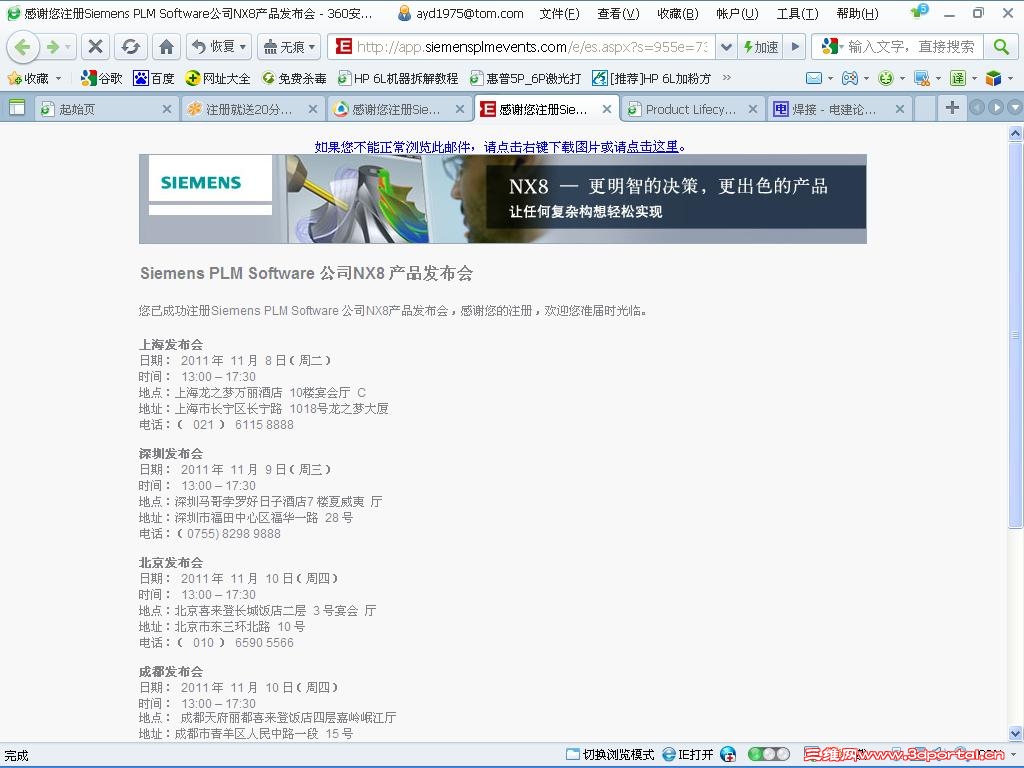
Task: Open the home page via house icon
Action: (167, 46)
